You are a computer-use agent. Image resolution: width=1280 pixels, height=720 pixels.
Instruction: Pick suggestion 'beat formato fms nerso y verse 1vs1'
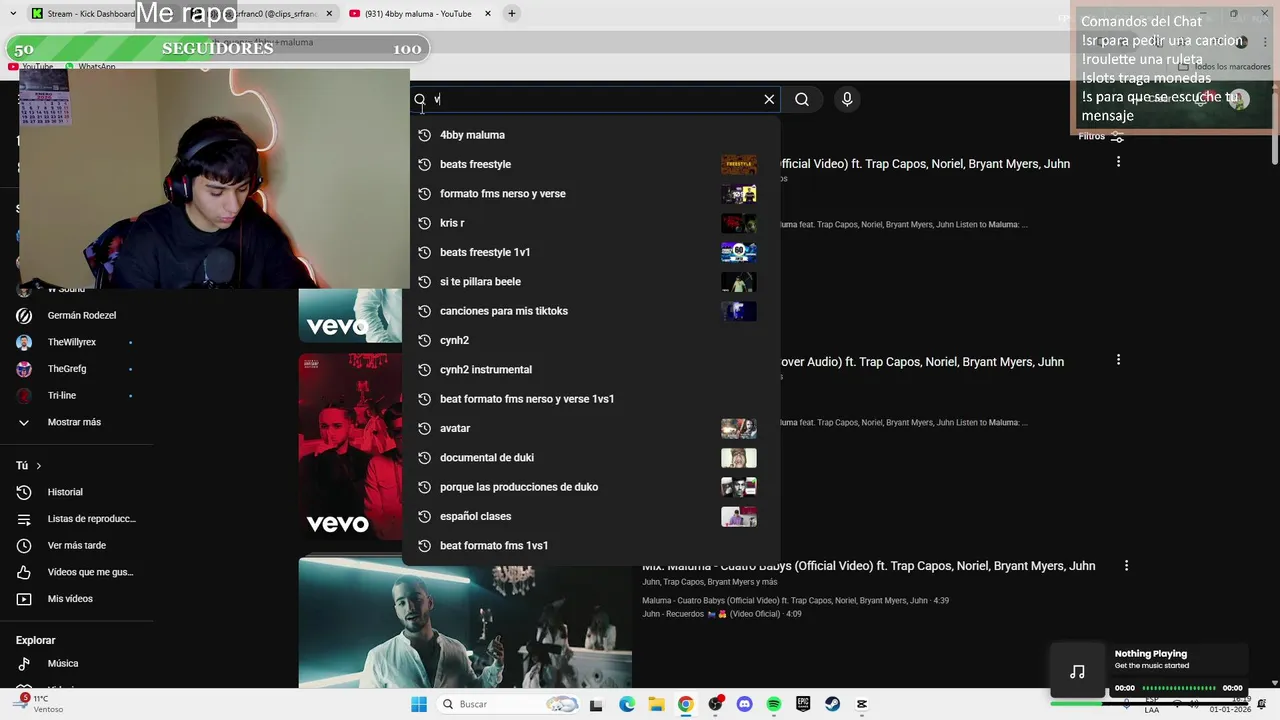point(592,399)
